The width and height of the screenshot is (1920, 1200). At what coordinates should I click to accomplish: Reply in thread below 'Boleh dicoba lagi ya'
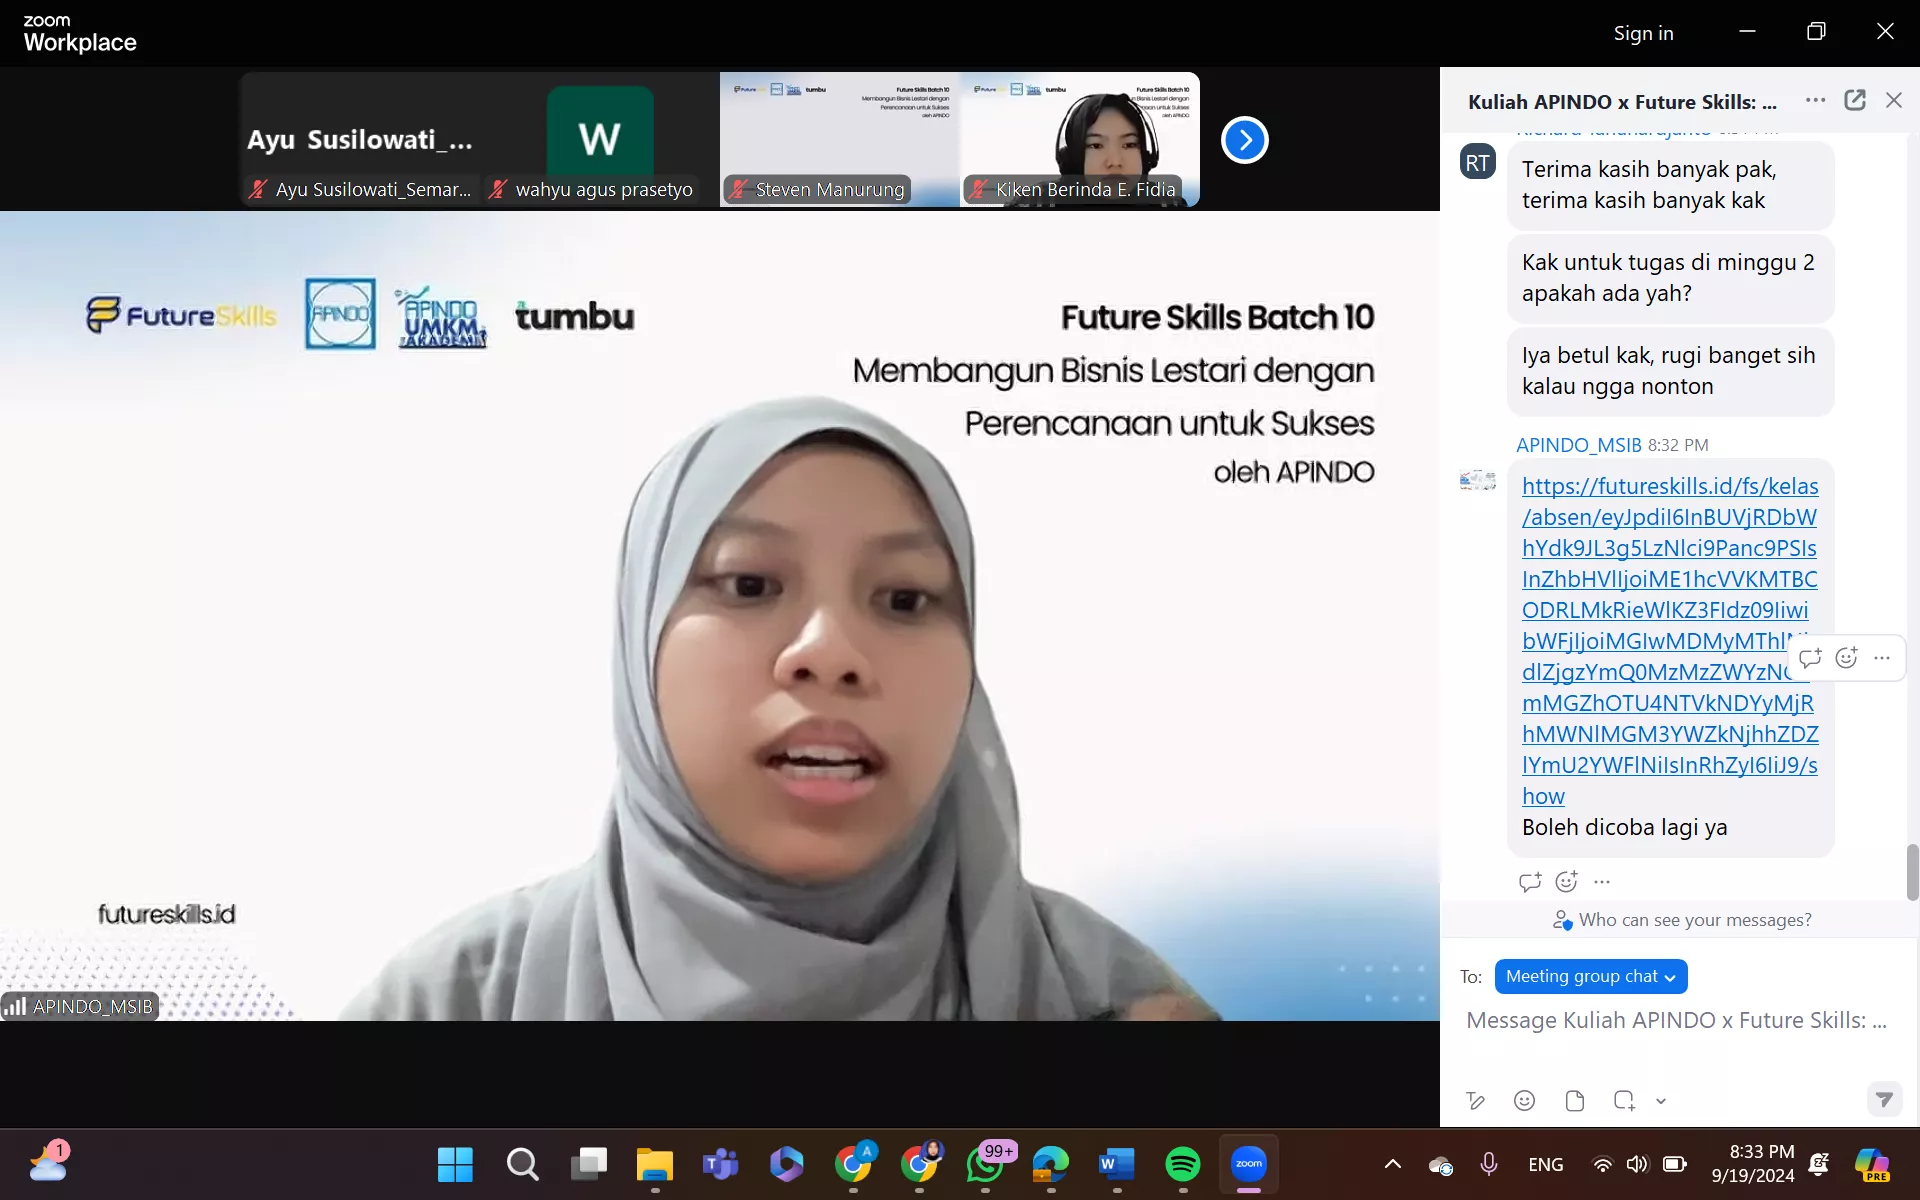click(1530, 881)
